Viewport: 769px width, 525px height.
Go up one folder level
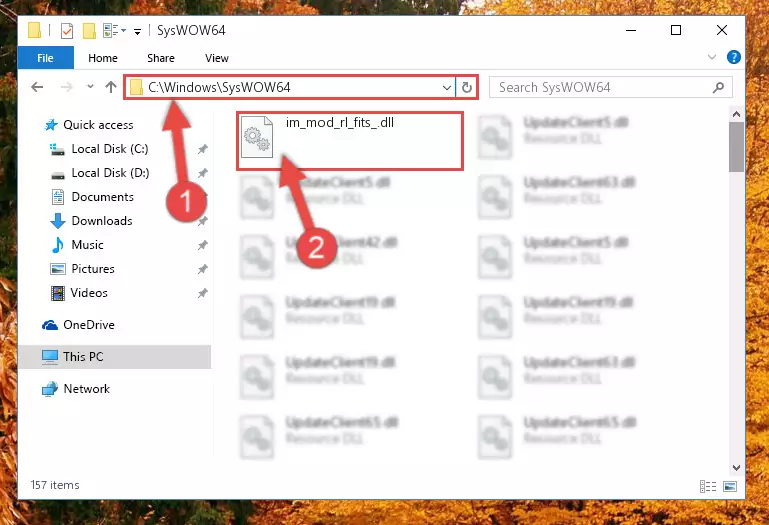point(111,87)
